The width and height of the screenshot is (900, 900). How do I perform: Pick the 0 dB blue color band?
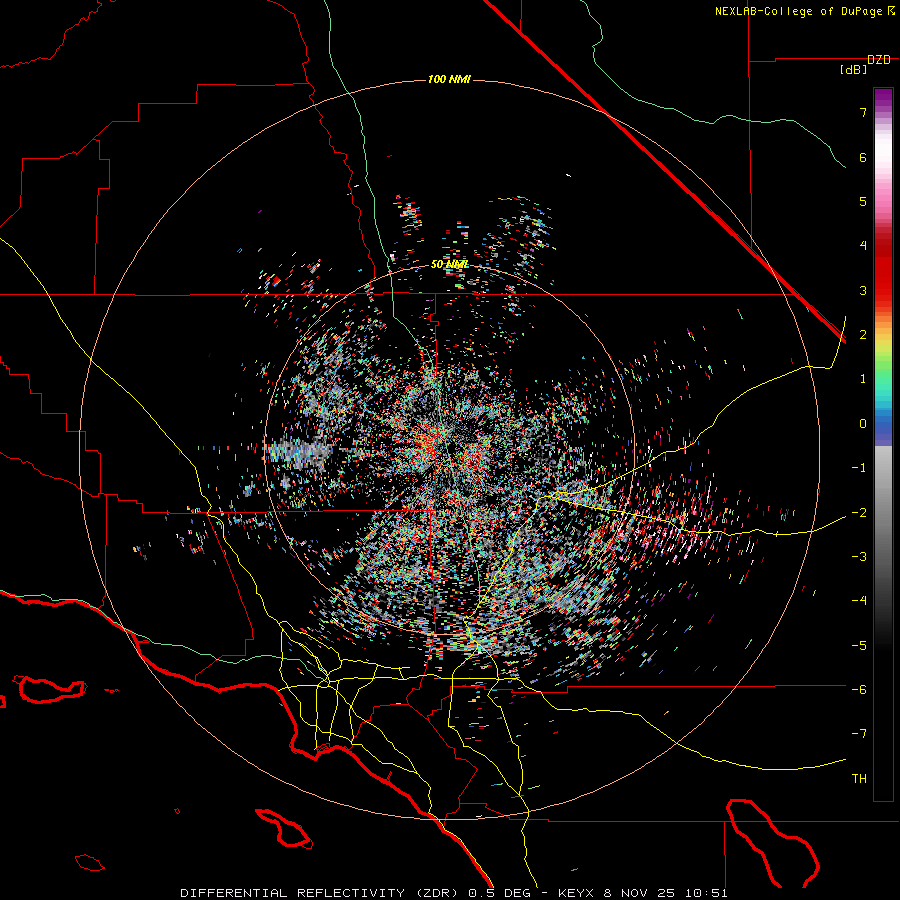[x=883, y=425]
